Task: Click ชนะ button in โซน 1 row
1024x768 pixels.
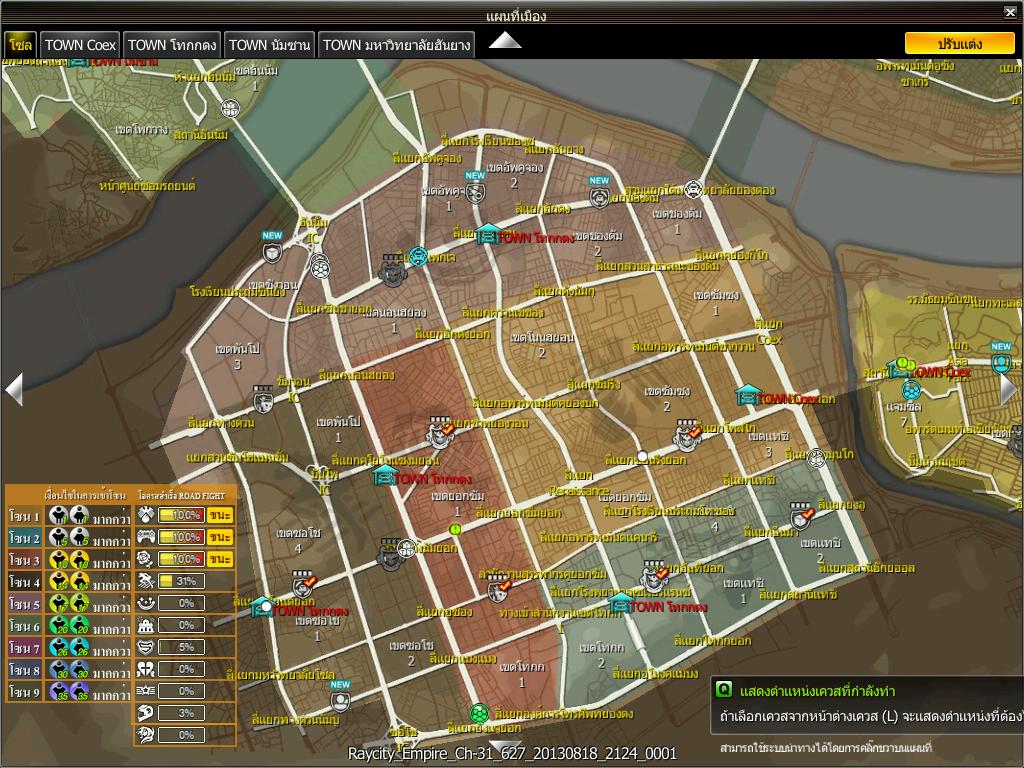Action: coord(220,515)
